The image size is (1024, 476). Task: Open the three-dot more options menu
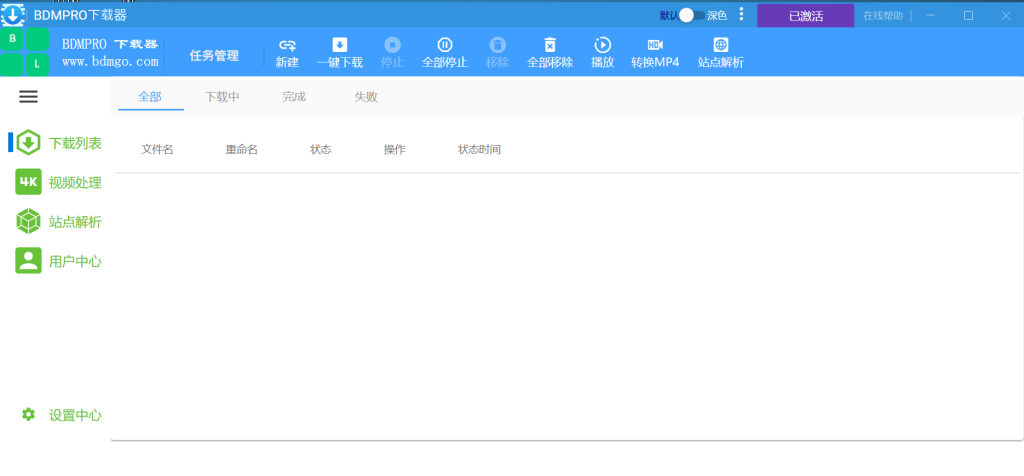[x=741, y=14]
